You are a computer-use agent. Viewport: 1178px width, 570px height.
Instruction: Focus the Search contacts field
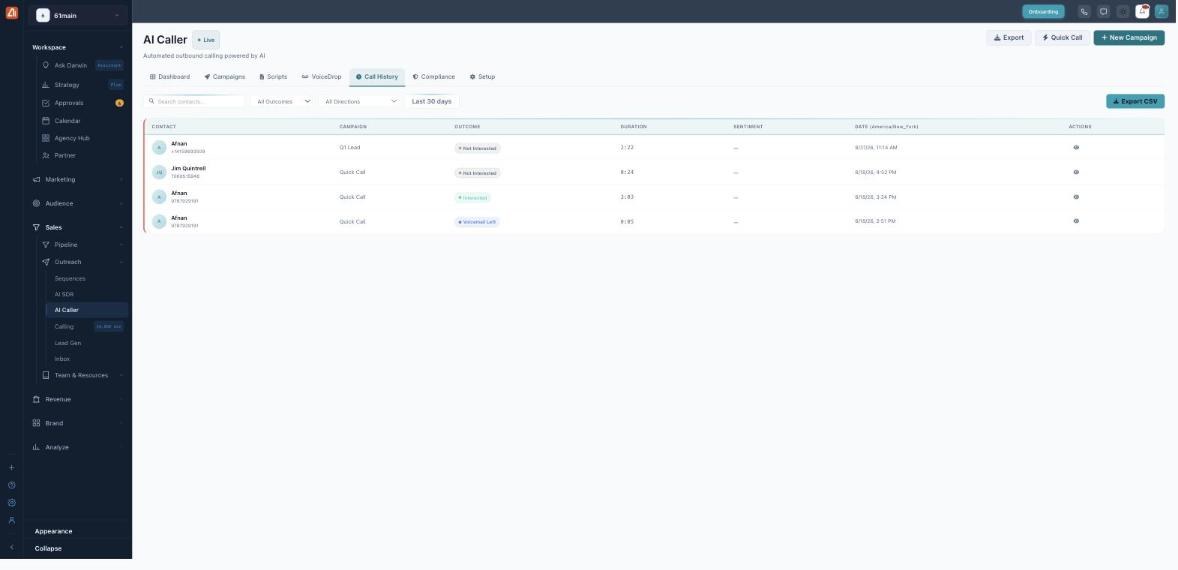tap(195, 101)
